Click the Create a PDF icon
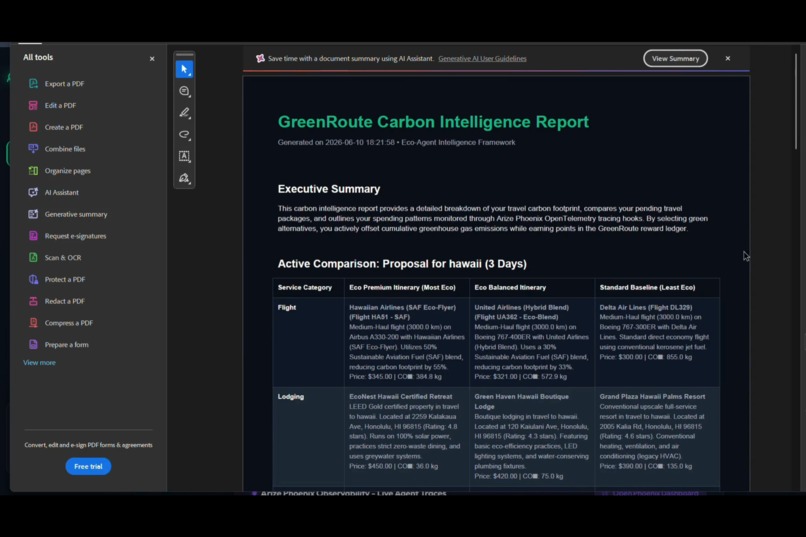Viewport: 806px width, 537px height. [x=33, y=127]
